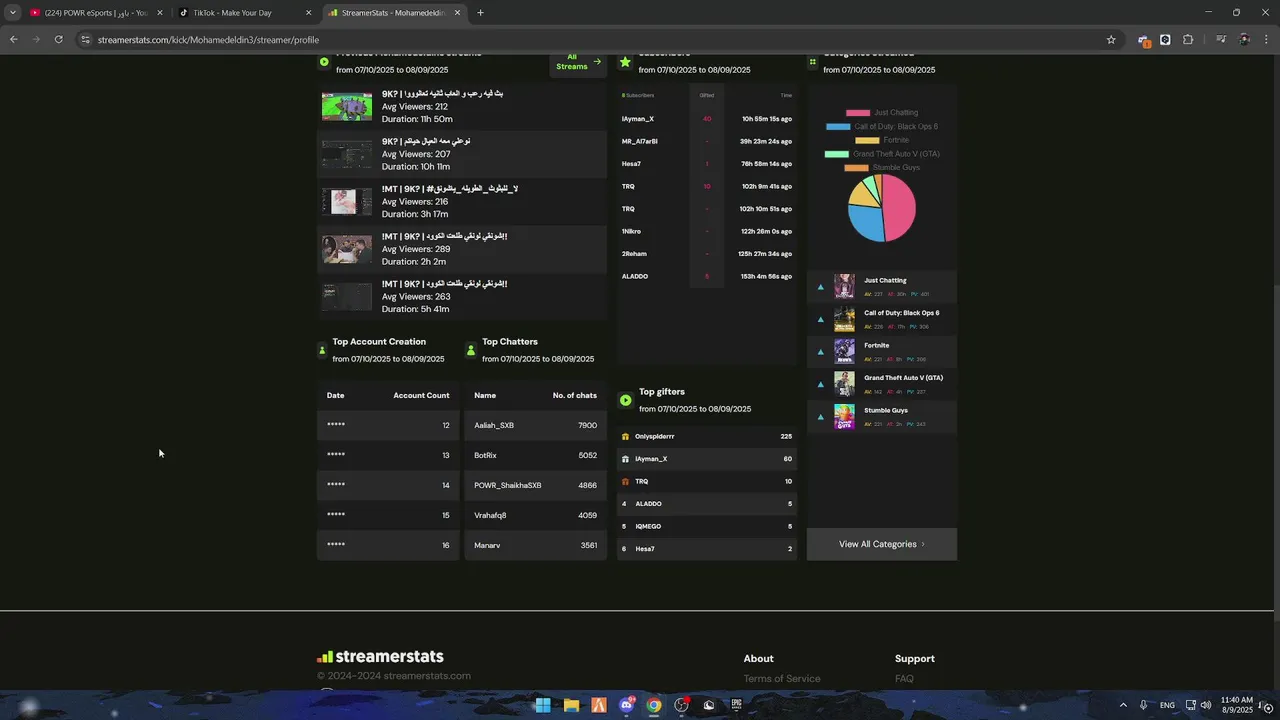Open the 11h 50m stream thumbnail
This screenshot has width=1280, height=720.
347,106
